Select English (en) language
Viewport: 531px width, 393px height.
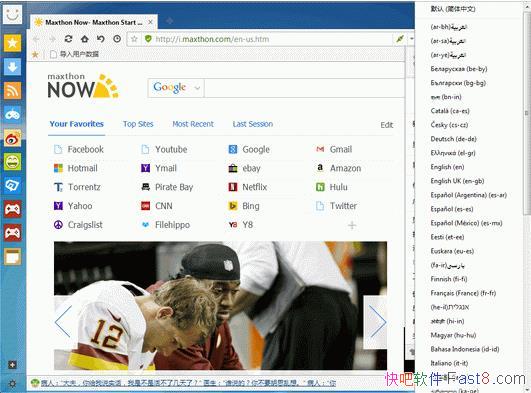click(x=447, y=167)
